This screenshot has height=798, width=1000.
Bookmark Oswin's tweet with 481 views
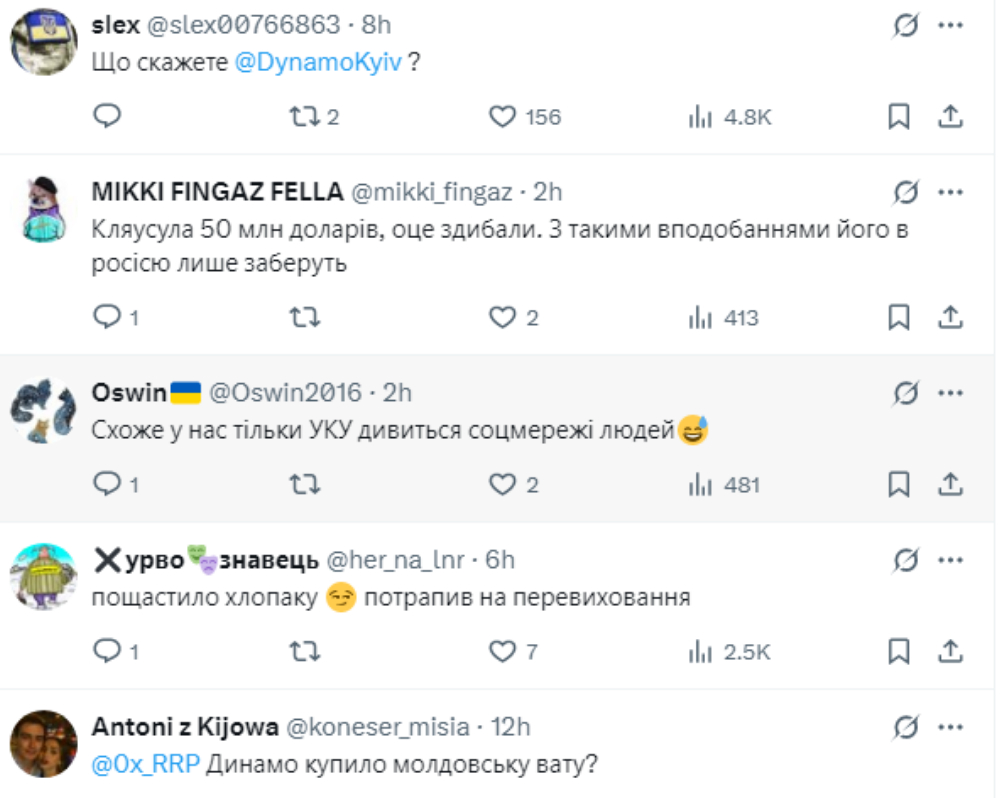tap(899, 485)
